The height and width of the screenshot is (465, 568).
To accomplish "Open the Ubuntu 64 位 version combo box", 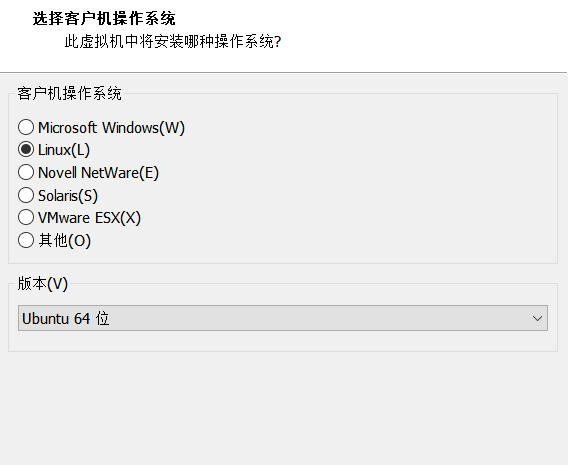I will tap(283, 318).
